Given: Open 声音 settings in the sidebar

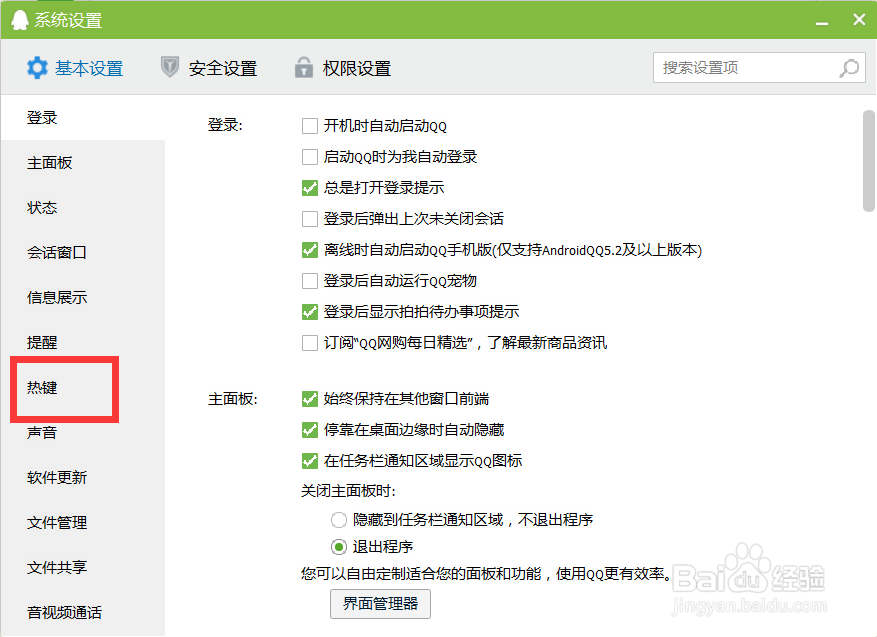Looking at the screenshot, I should [83, 432].
